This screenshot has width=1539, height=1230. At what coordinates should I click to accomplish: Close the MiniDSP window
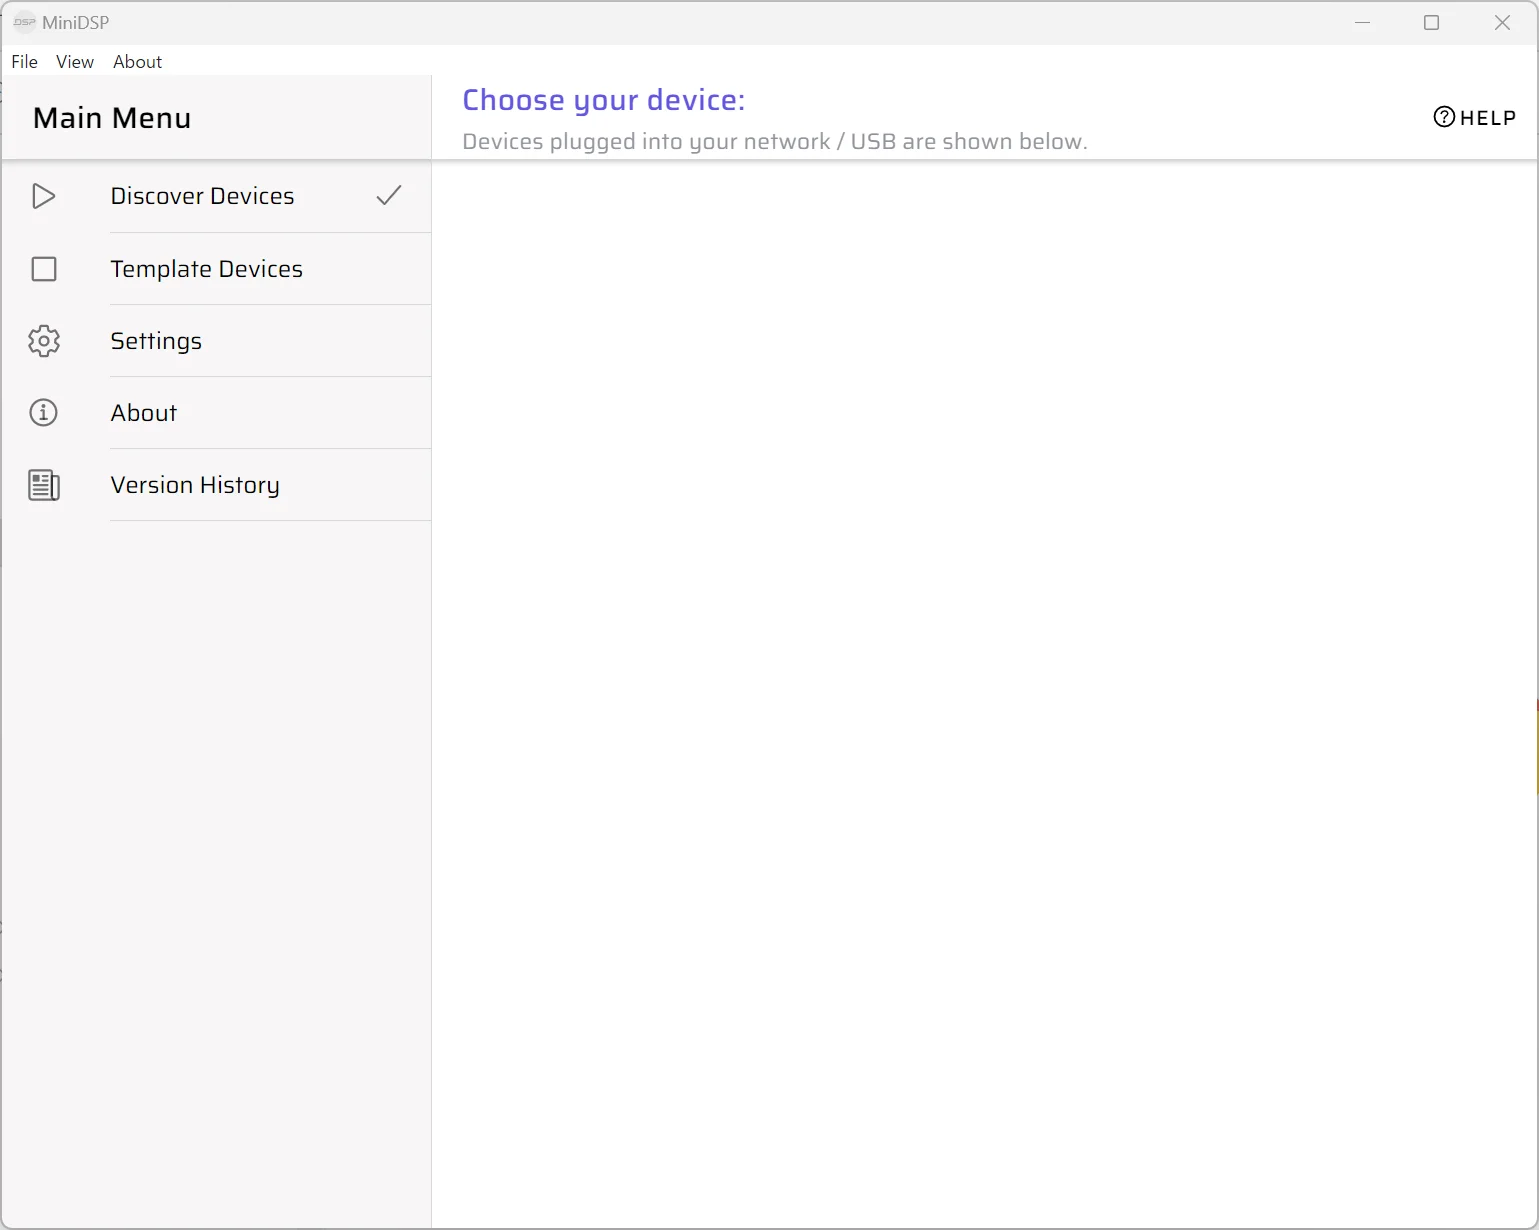pyautogui.click(x=1502, y=23)
